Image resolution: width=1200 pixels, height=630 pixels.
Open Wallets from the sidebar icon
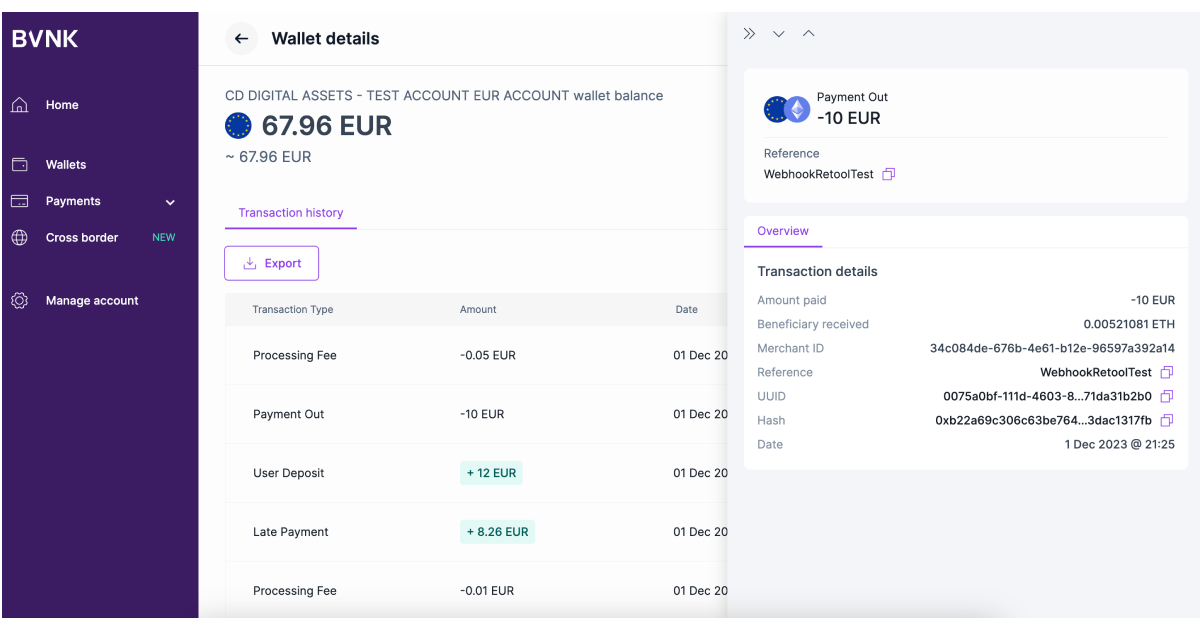[19, 164]
